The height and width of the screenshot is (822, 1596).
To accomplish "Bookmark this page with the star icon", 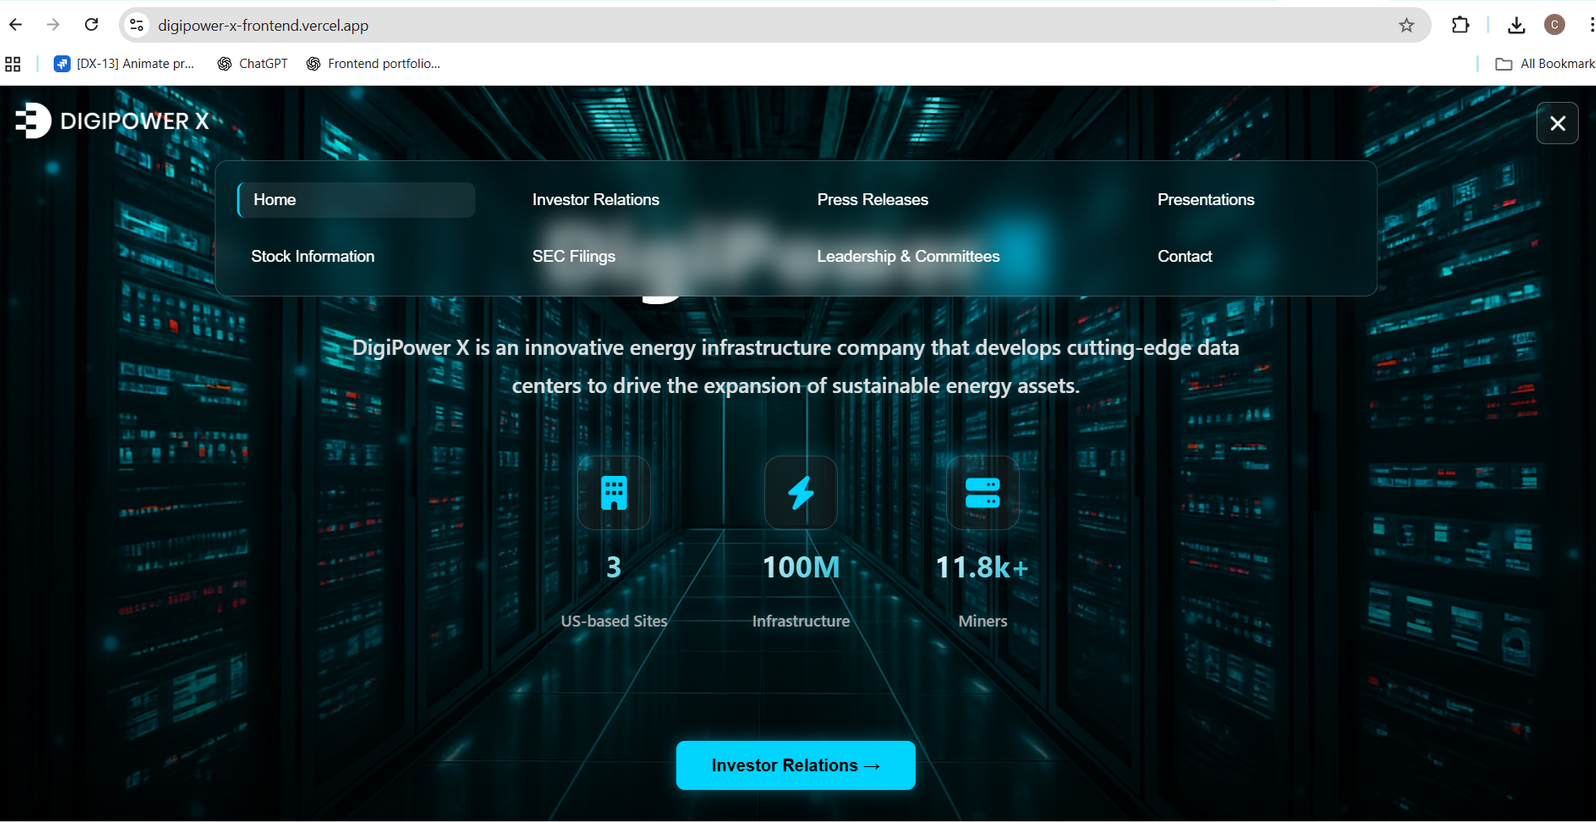I will tap(1406, 25).
